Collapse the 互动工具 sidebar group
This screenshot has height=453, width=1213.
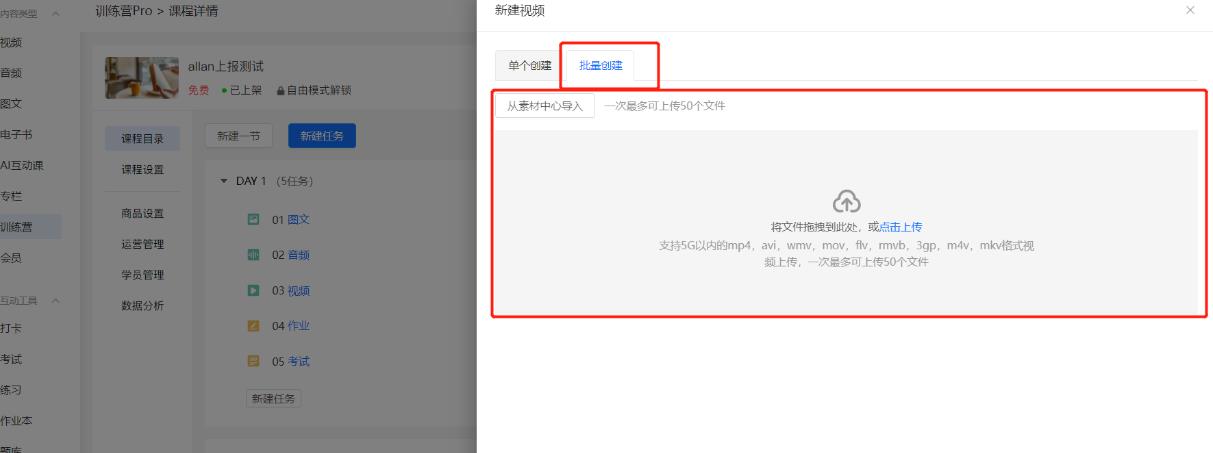(x=54, y=301)
